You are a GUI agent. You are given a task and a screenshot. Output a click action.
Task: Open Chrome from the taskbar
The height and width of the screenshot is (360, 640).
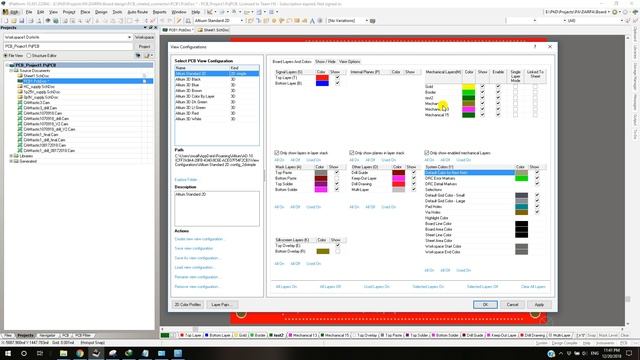(80, 353)
